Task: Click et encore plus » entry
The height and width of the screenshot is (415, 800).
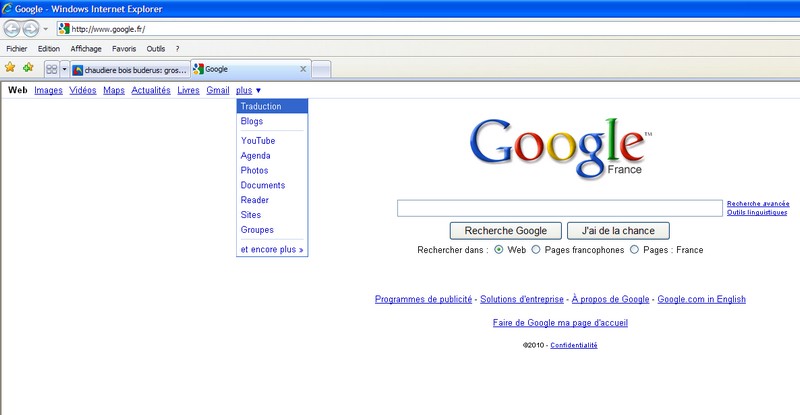Action: point(272,249)
